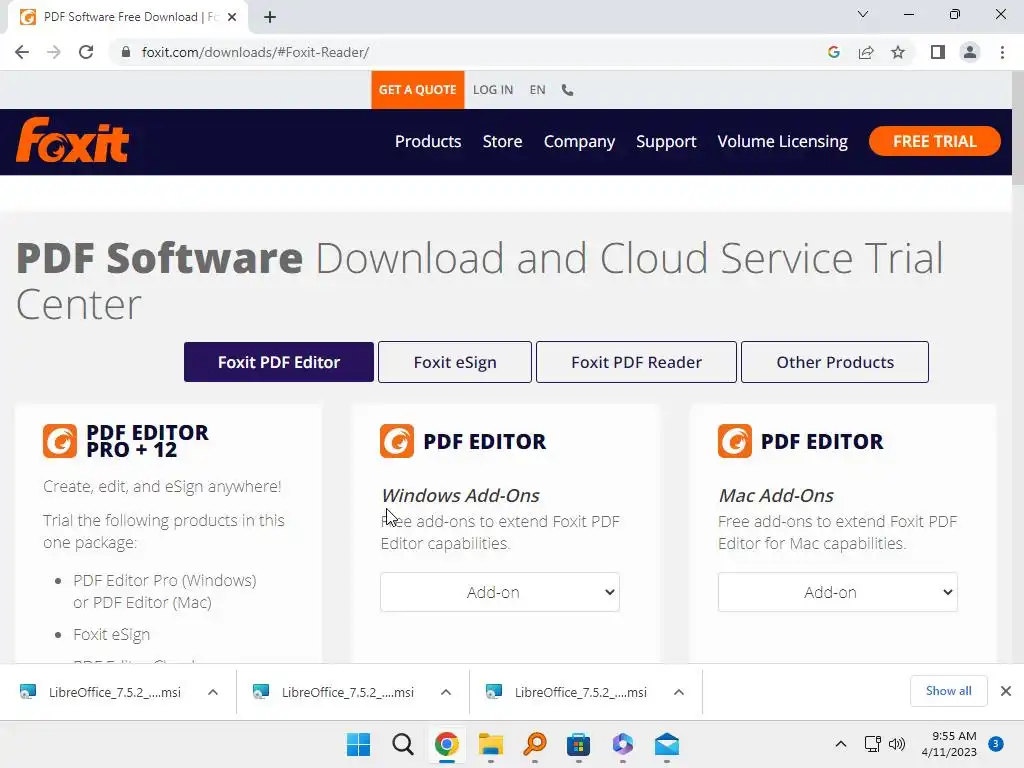Open the Windows Add-on dropdown

click(x=500, y=592)
